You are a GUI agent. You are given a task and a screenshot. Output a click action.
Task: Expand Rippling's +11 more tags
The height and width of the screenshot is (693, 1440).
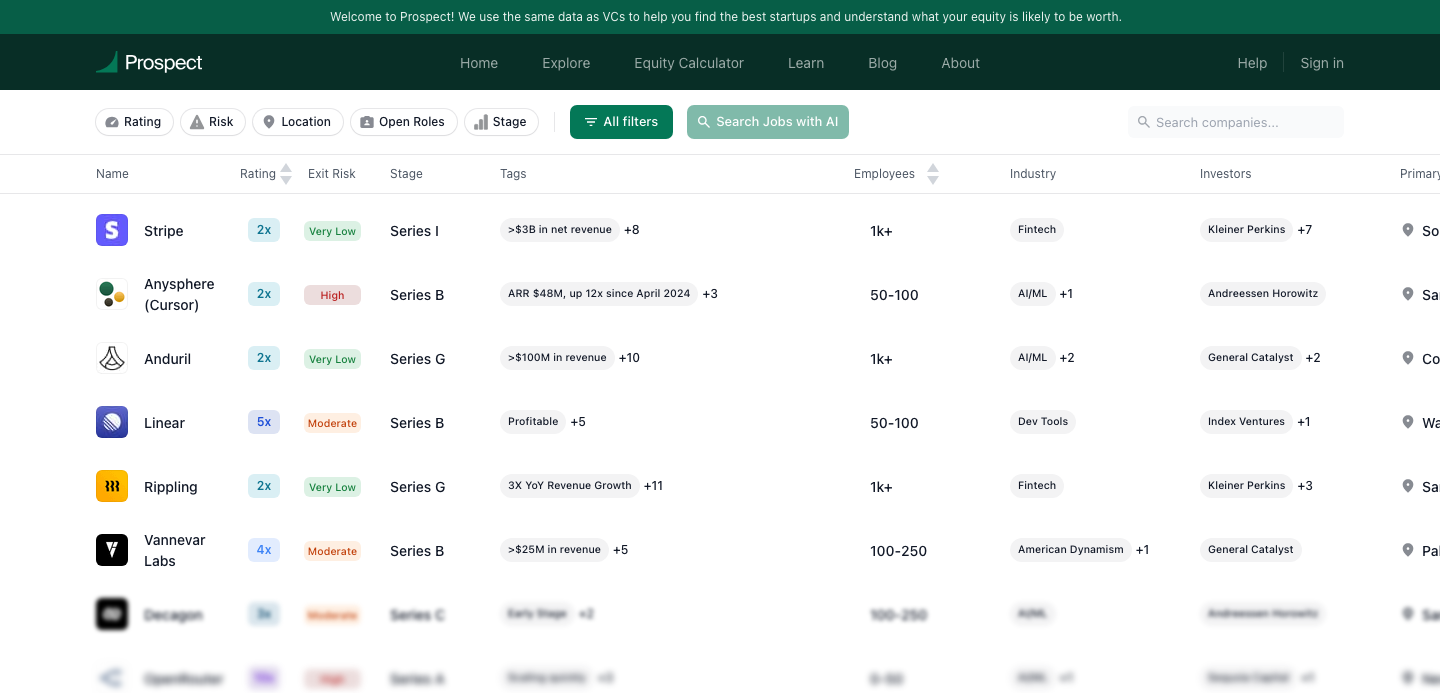(x=653, y=486)
